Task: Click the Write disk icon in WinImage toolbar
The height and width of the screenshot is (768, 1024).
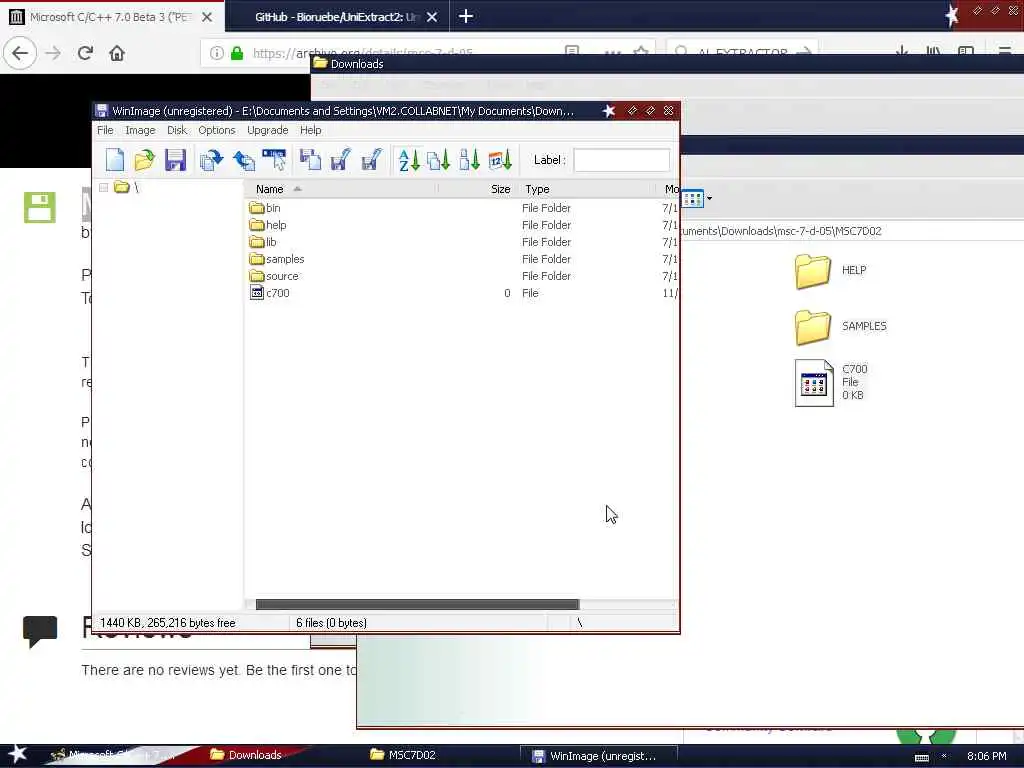Action: coord(340,159)
